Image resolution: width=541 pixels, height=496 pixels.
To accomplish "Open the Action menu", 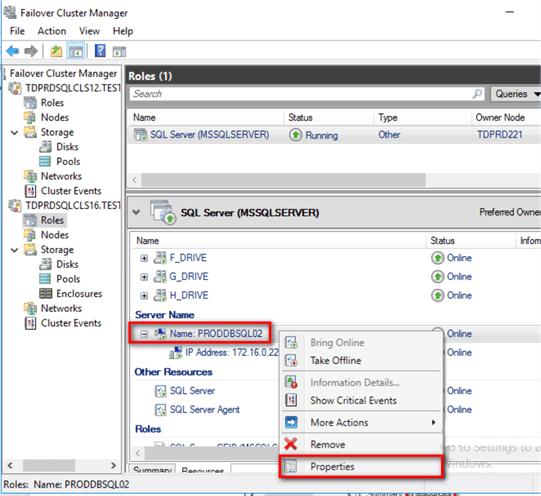I will pos(52,31).
